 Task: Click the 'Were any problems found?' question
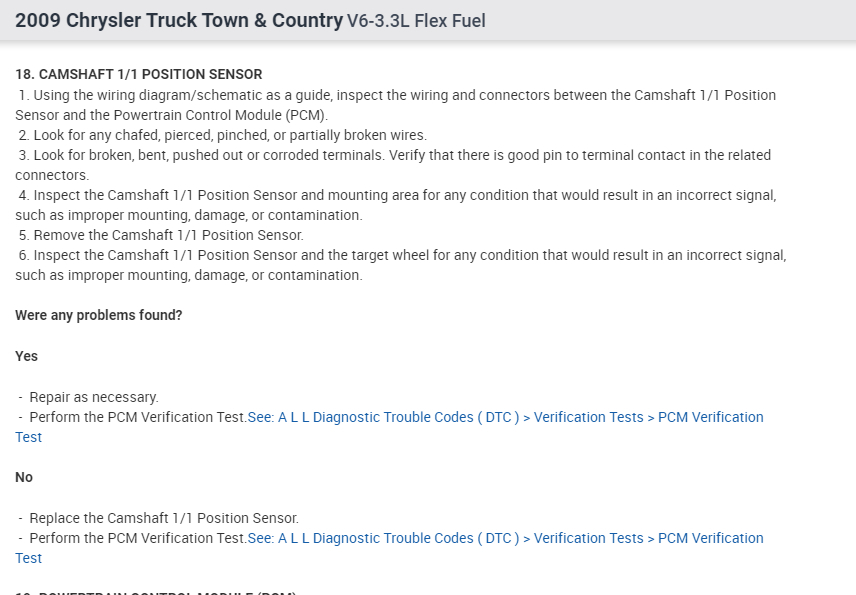coord(99,315)
